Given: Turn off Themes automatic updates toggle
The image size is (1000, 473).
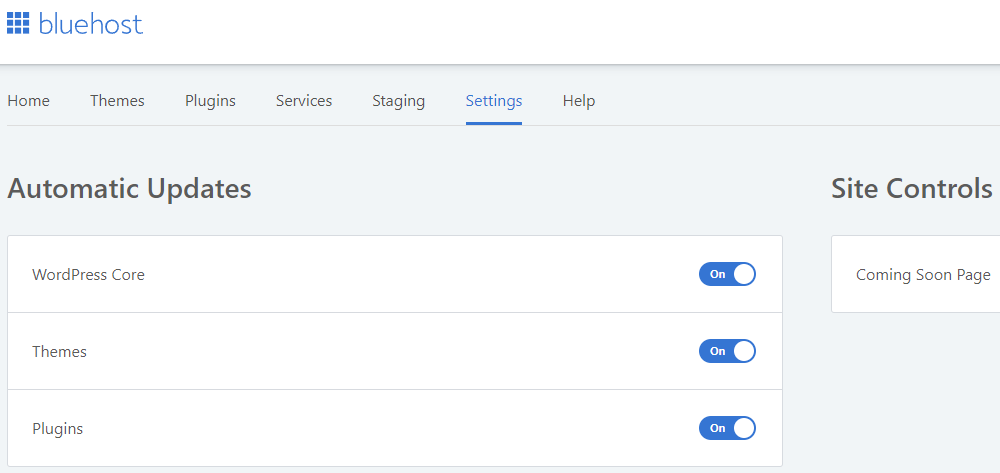Looking at the screenshot, I should (x=728, y=351).
